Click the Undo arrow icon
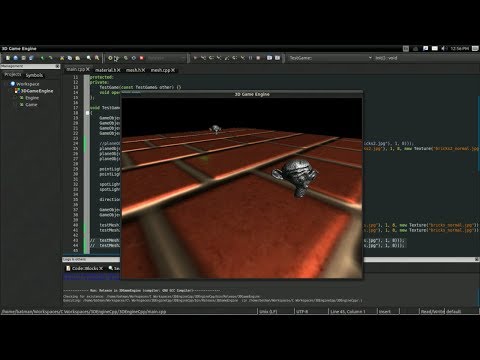Screen dimensions: 480x360 point(42,58)
